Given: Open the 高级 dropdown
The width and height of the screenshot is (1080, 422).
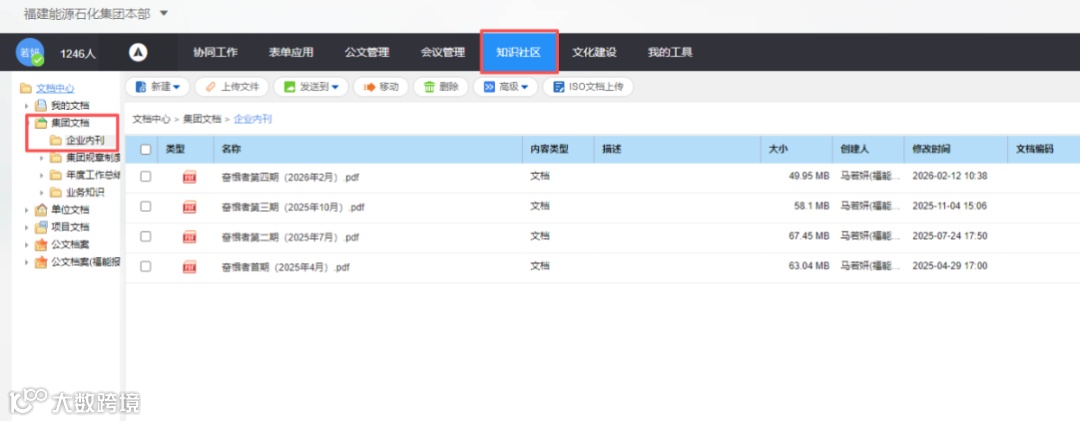Looking at the screenshot, I should coord(505,87).
